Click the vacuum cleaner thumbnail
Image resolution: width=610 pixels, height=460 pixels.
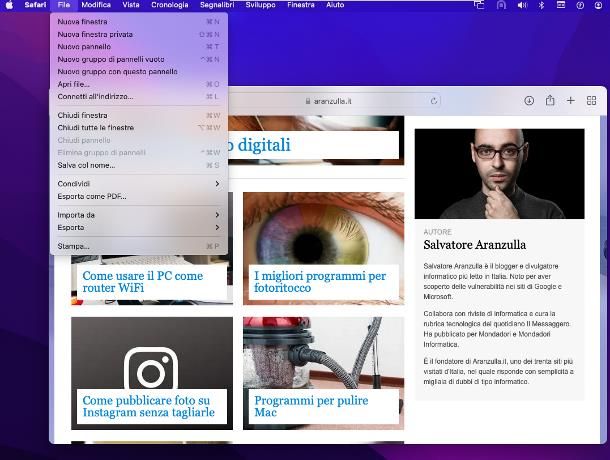(324, 353)
